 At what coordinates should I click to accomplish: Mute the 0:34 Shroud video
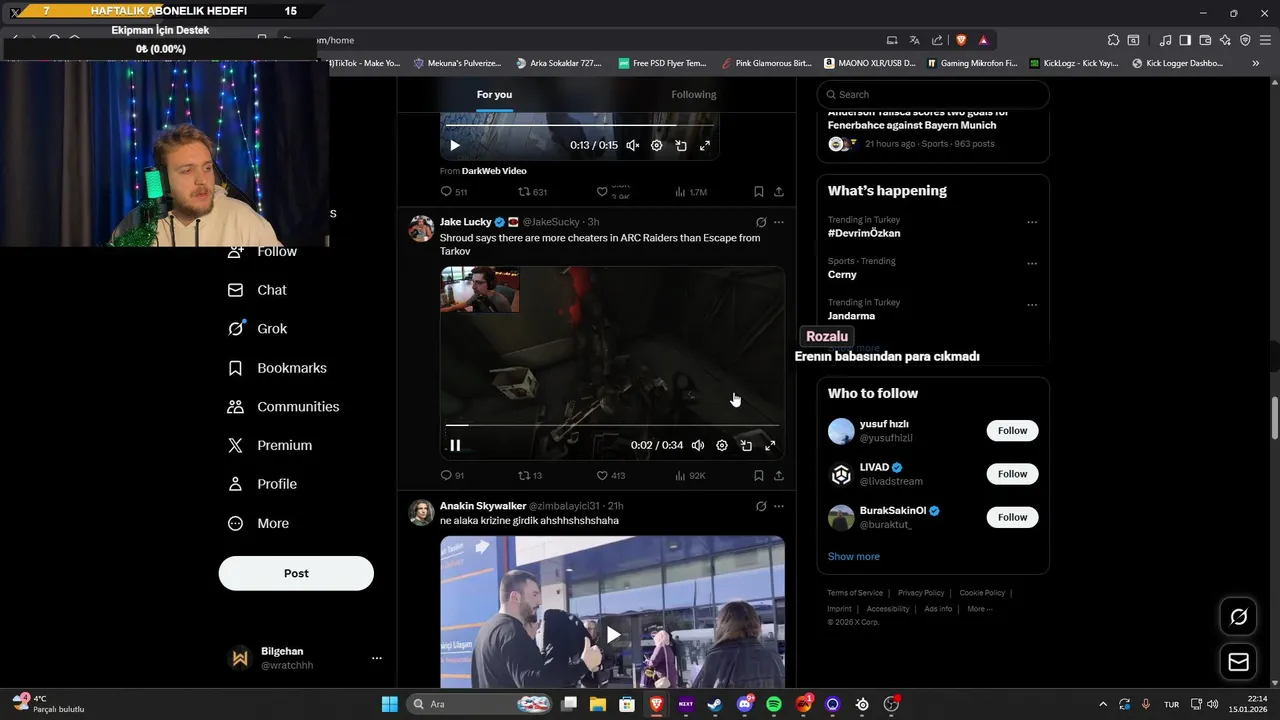(x=698, y=445)
